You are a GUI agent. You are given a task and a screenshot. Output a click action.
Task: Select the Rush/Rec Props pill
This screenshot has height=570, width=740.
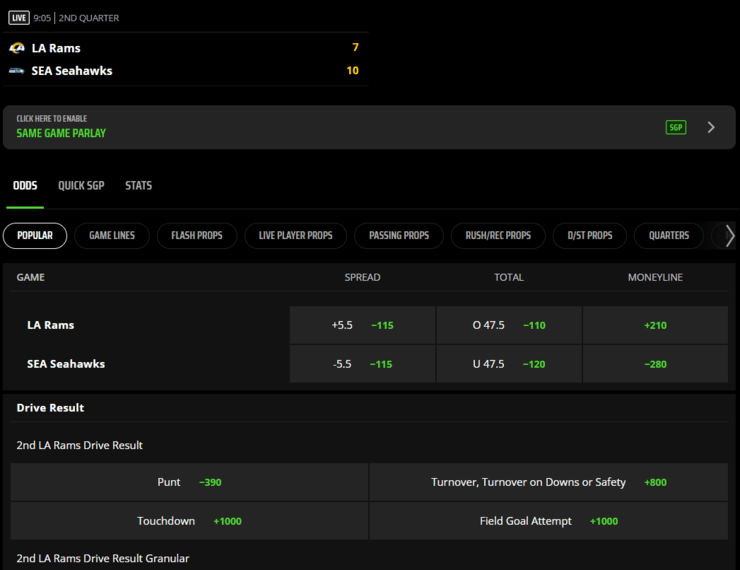[x=498, y=235]
